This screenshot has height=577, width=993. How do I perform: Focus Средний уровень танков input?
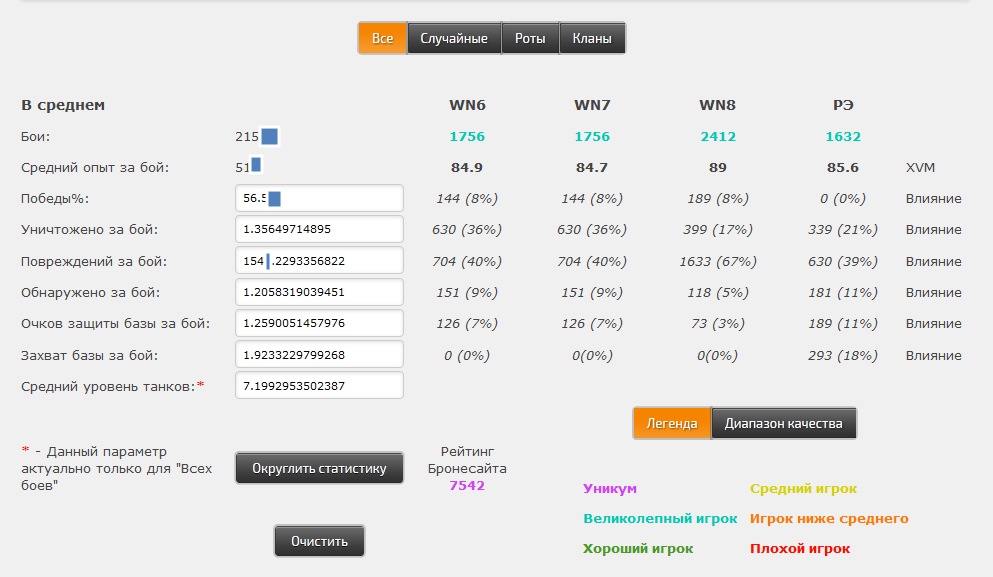pyautogui.click(x=319, y=385)
